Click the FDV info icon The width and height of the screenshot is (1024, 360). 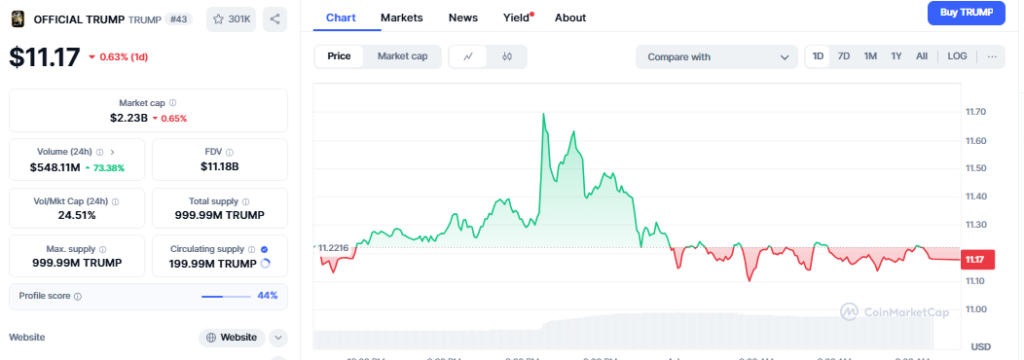(230, 152)
